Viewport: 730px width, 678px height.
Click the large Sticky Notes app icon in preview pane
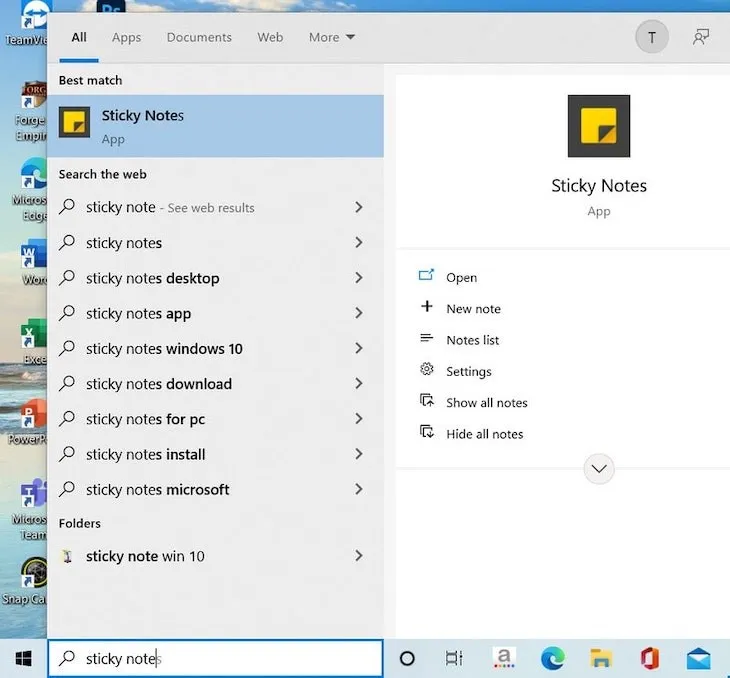click(598, 126)
